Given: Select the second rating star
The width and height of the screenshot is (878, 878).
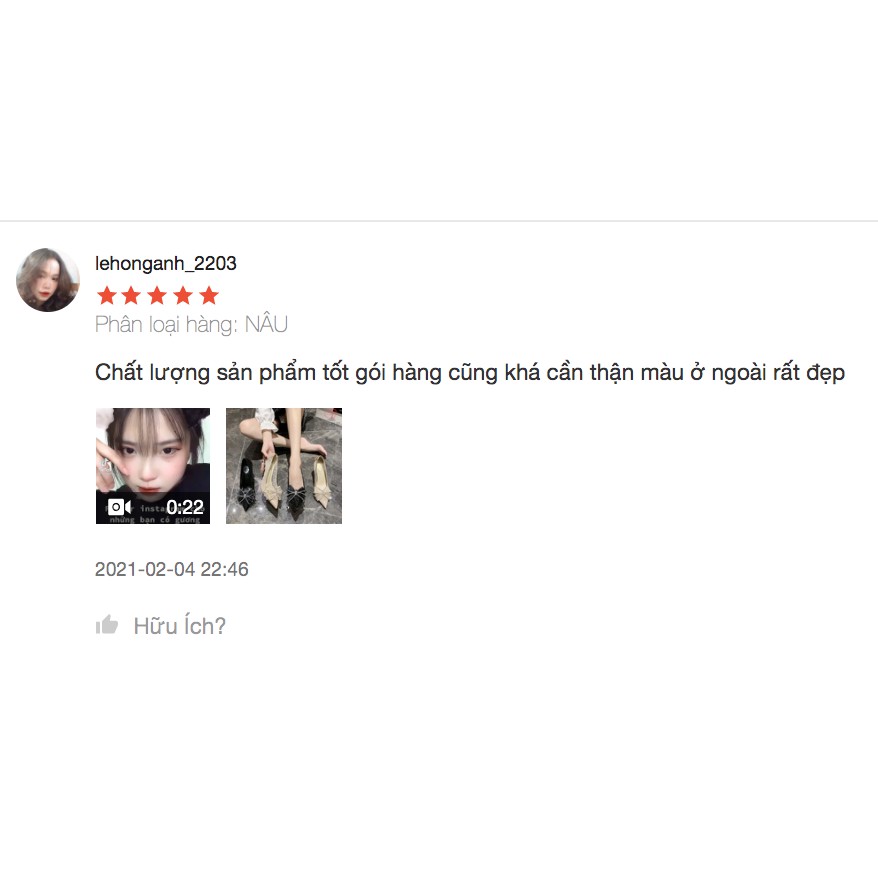Looking at the screenshot, I should click(x=132, y=295).
